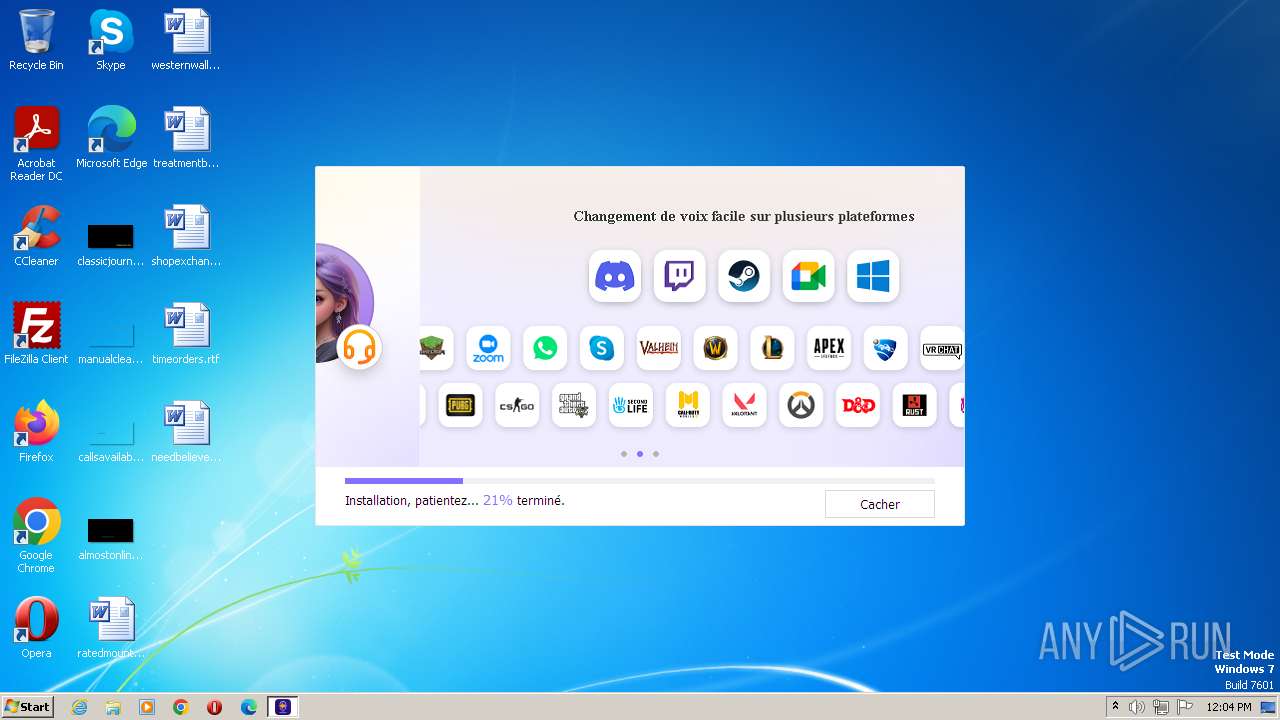
Task: Click the Minecraft icon
Action: coord(434,348)
